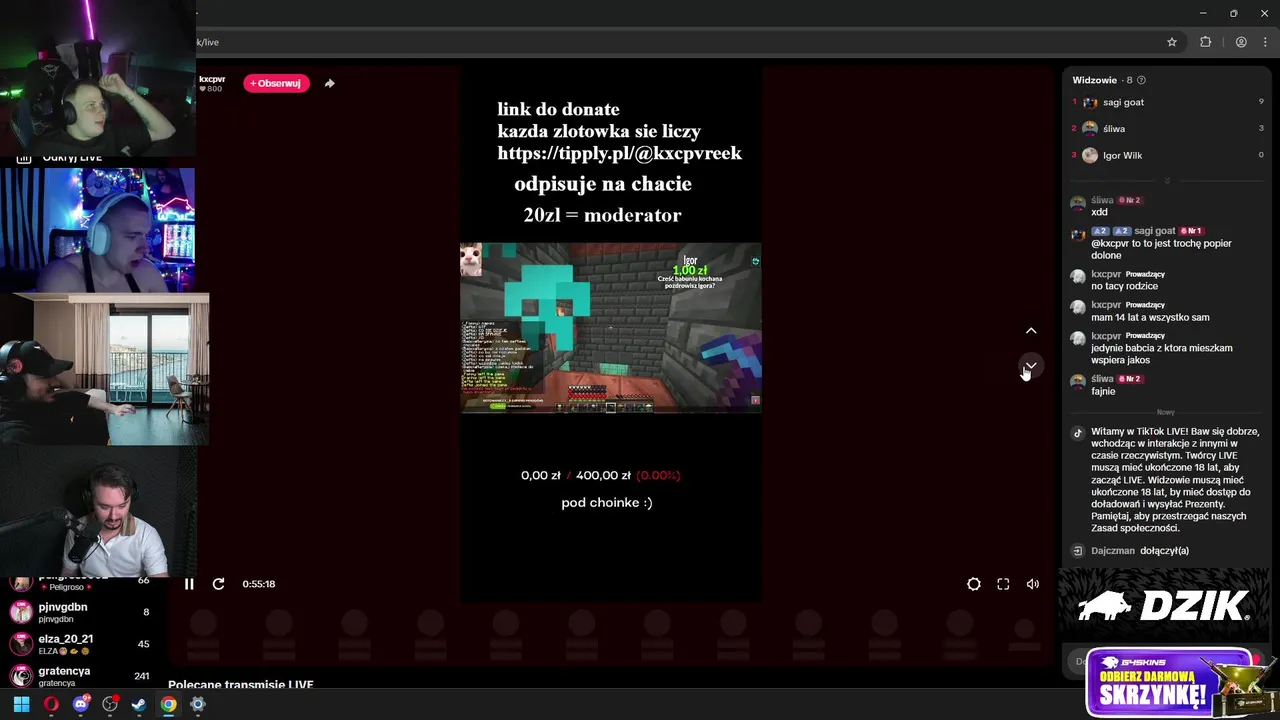Image resolution: width=1280 pixels, height=720 pixels.
Task: Click the tipply donate link text
Action: pos(620,153)
